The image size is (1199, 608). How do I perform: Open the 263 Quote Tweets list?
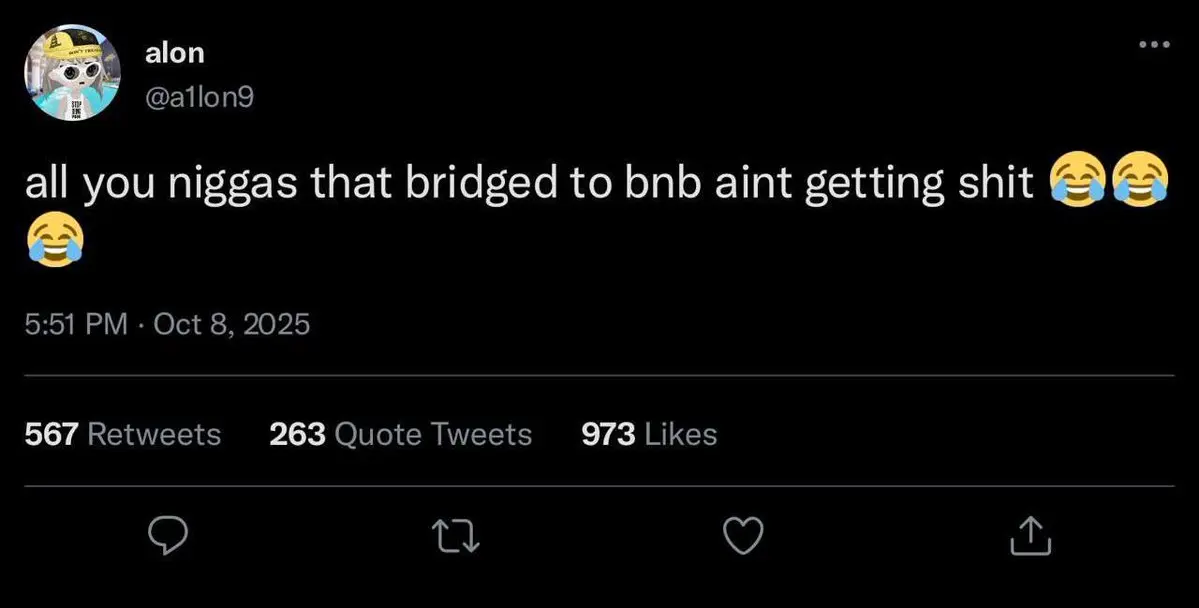tap(400, 434)
